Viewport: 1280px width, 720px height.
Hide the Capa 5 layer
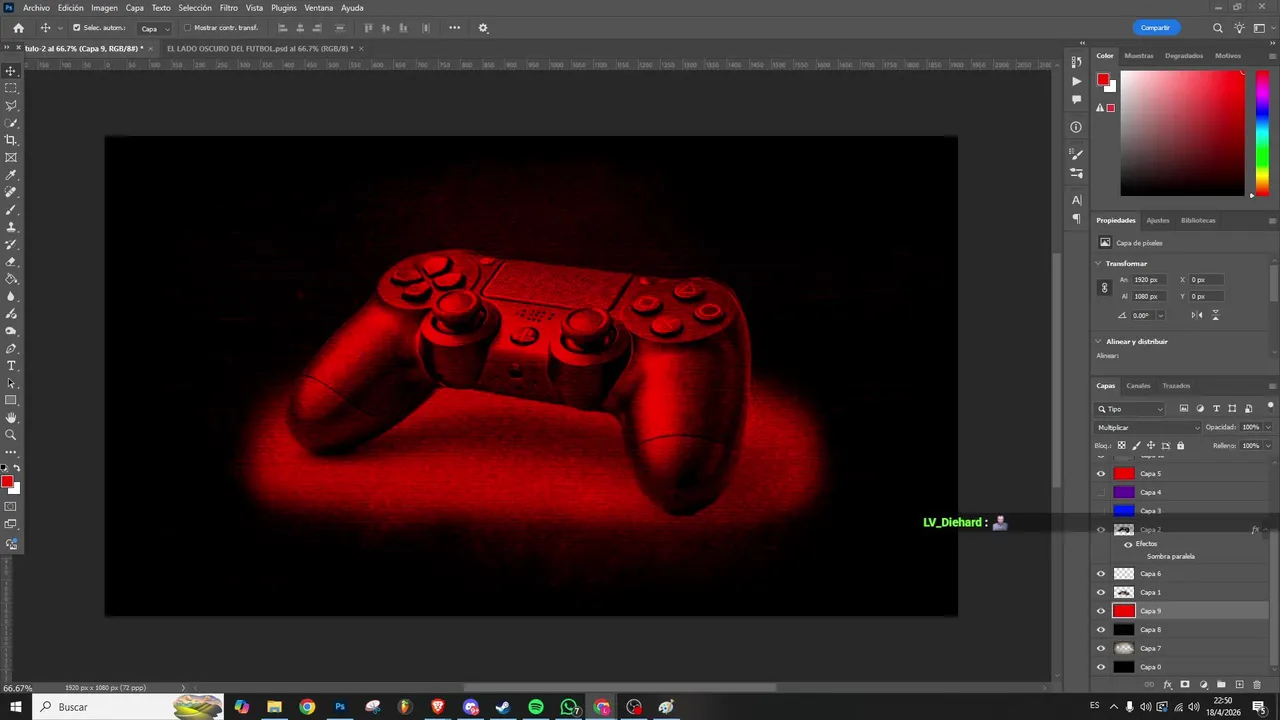pos(1101,474)
